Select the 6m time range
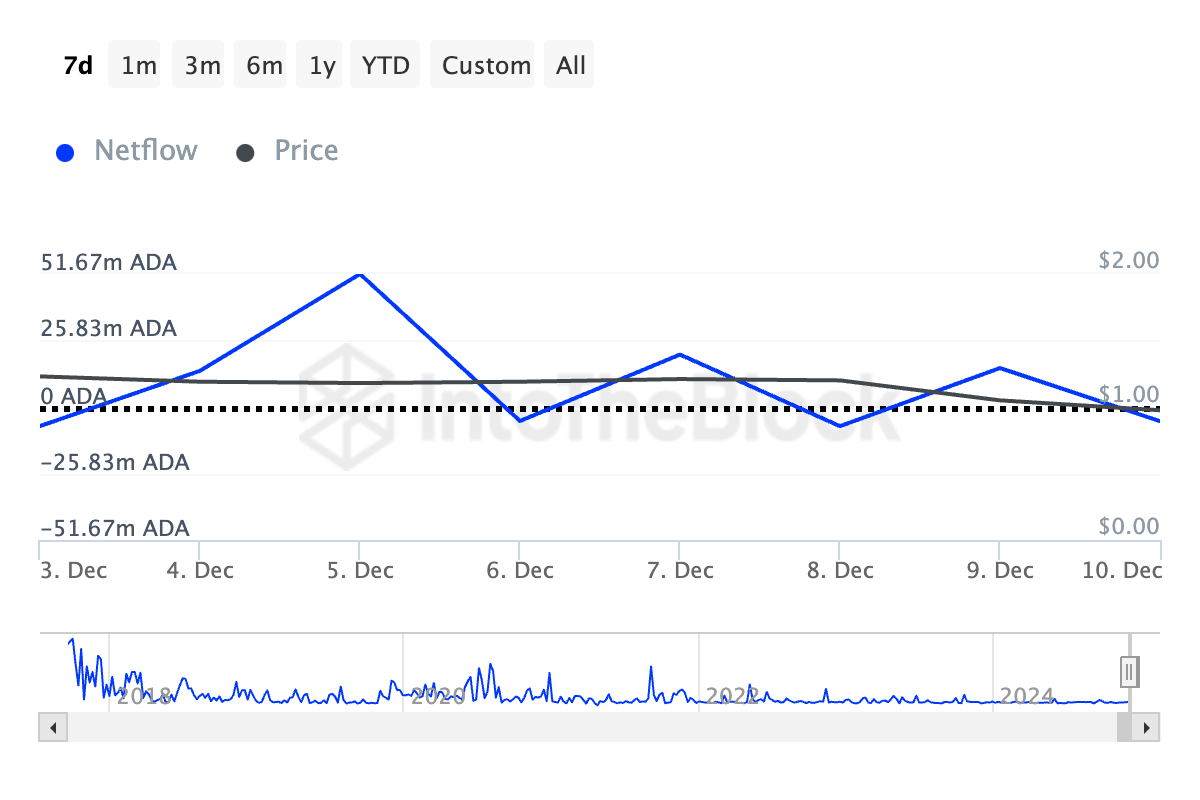The height and width of the screenshot is (800, 1200). point(264,66)
